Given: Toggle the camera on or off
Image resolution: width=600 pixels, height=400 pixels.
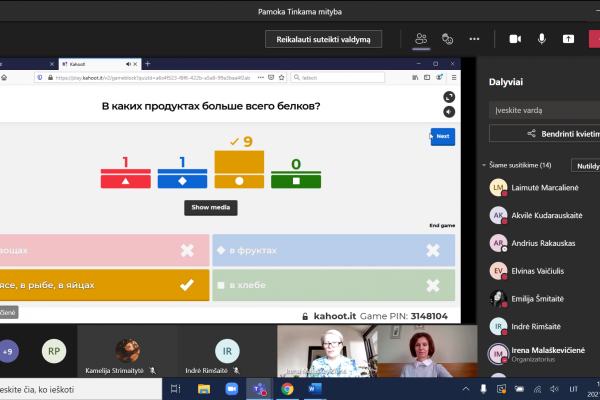Looking at the screenshot, I should pyautogui.click(x=515, y=39).
